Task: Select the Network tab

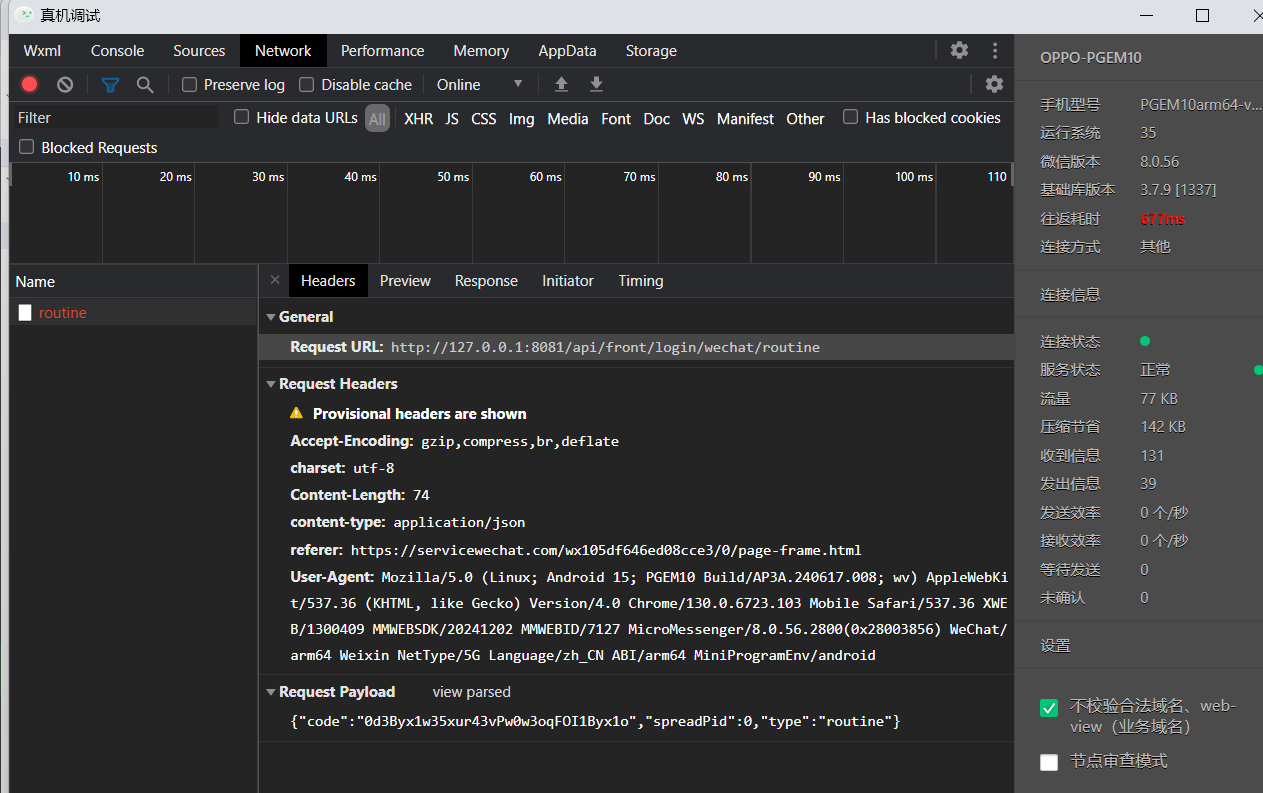Action: (283, 51)
